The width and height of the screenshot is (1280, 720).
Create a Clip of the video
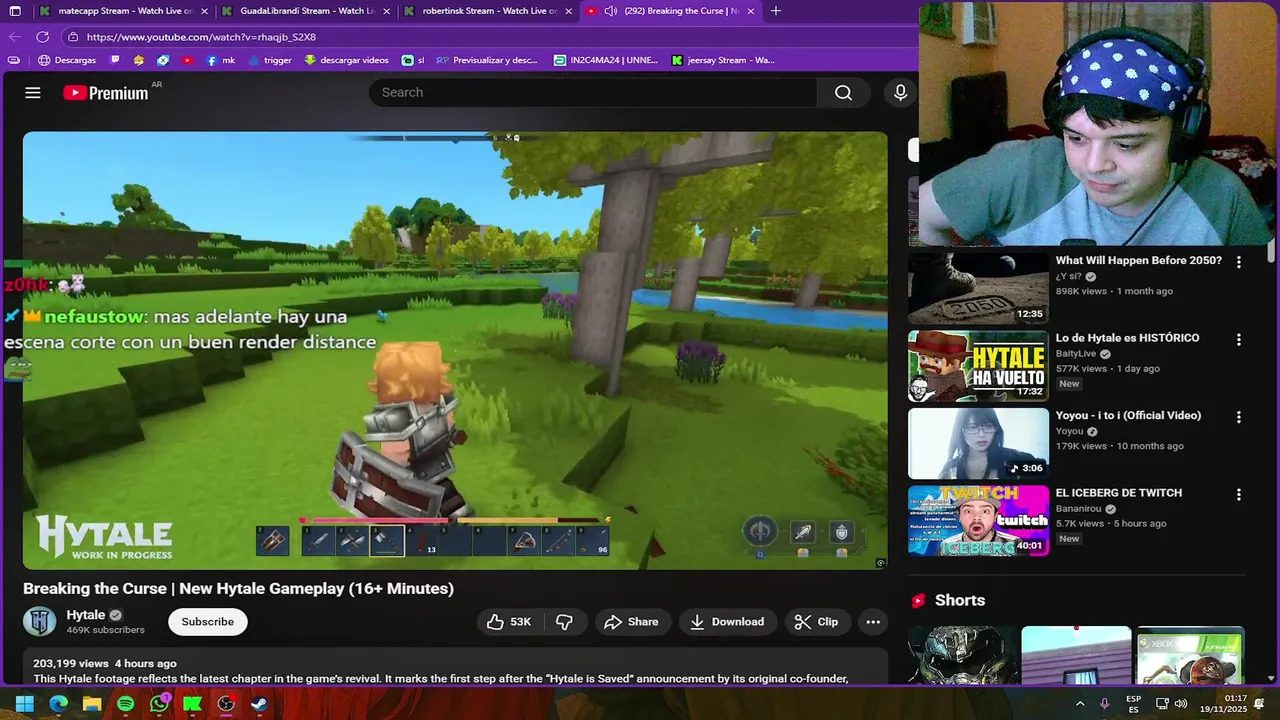coord(816,622)
